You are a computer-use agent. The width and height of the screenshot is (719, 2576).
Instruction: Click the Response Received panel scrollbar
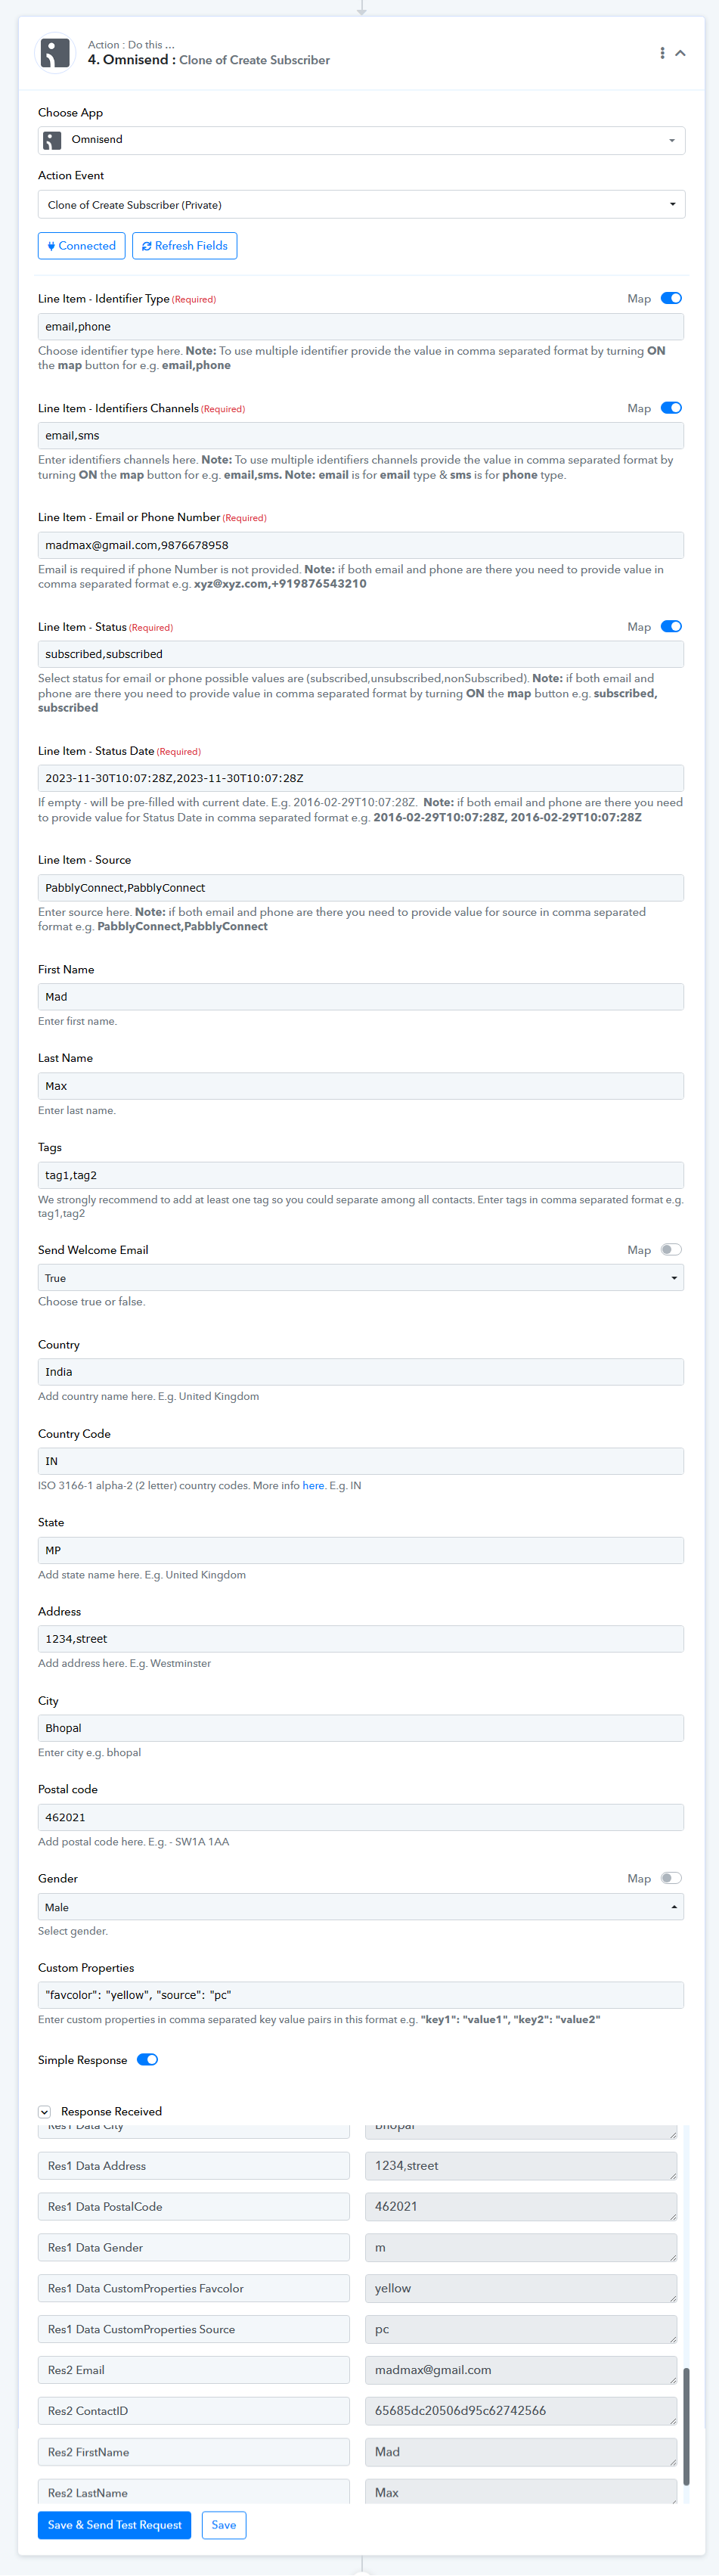[x=686, y=2426]
